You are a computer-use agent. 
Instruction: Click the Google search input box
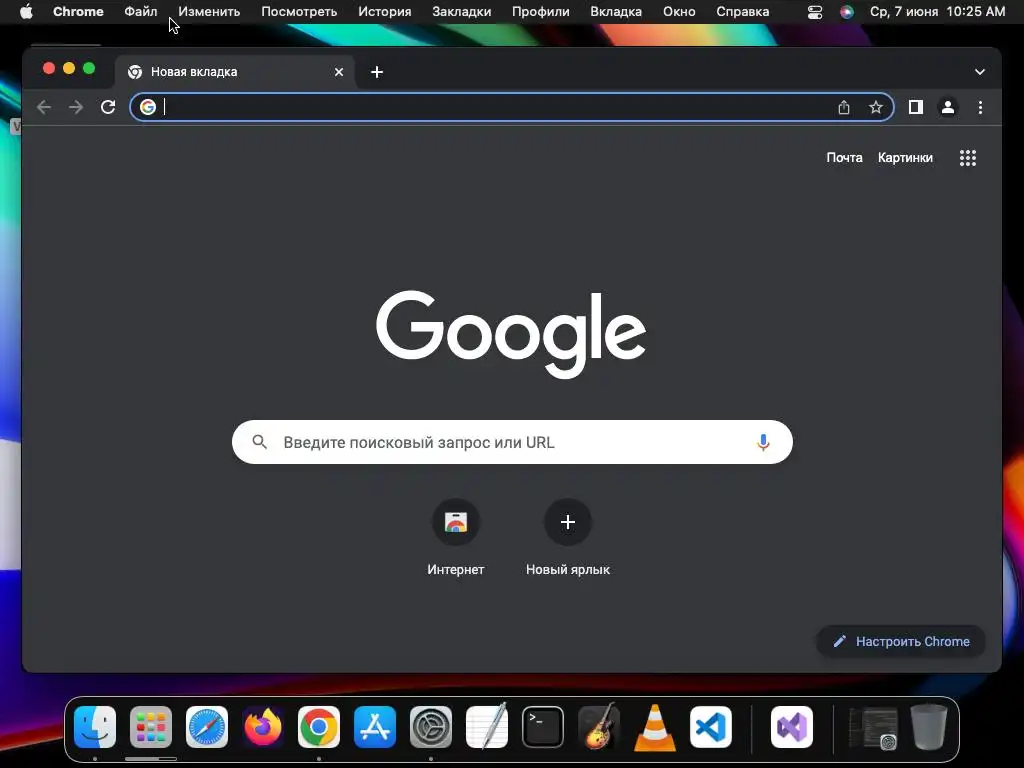point(512,442)
